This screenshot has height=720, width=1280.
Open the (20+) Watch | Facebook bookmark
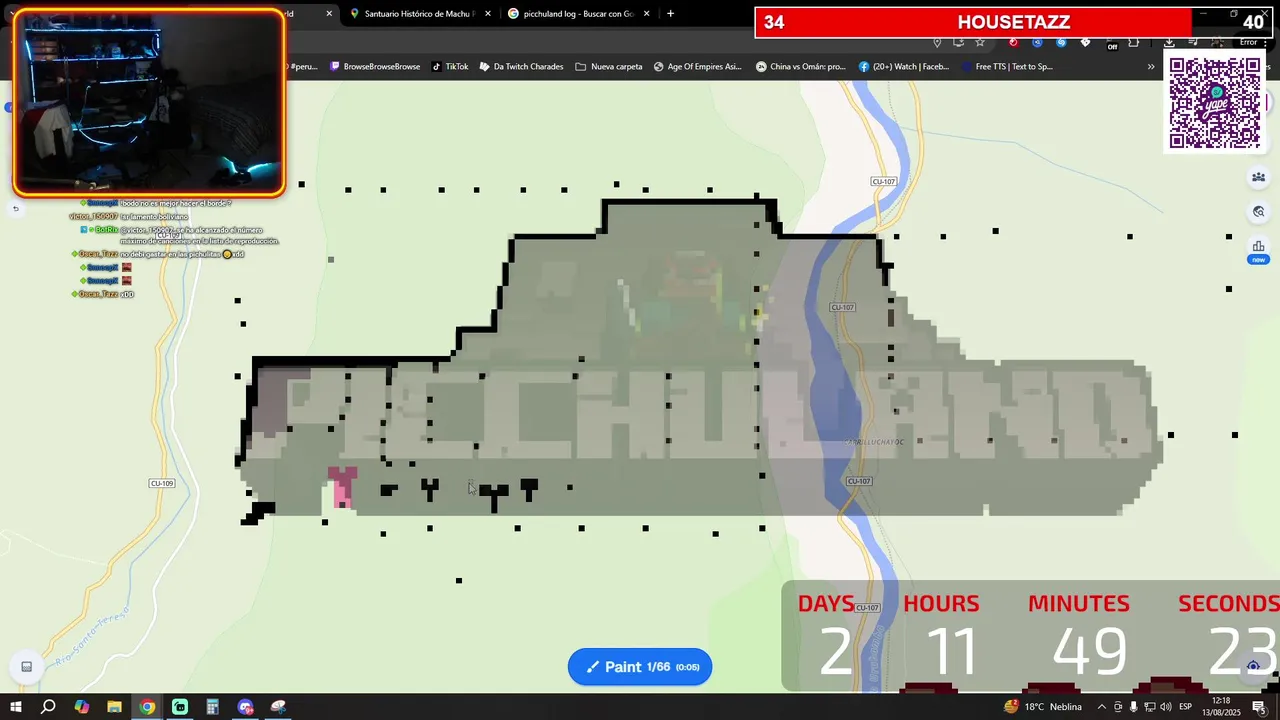pyautogui.click(x=904, y=67)
